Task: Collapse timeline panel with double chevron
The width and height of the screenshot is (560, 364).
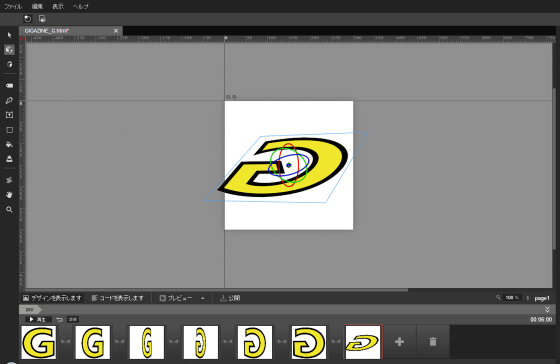Action: (x=547, y=309)
